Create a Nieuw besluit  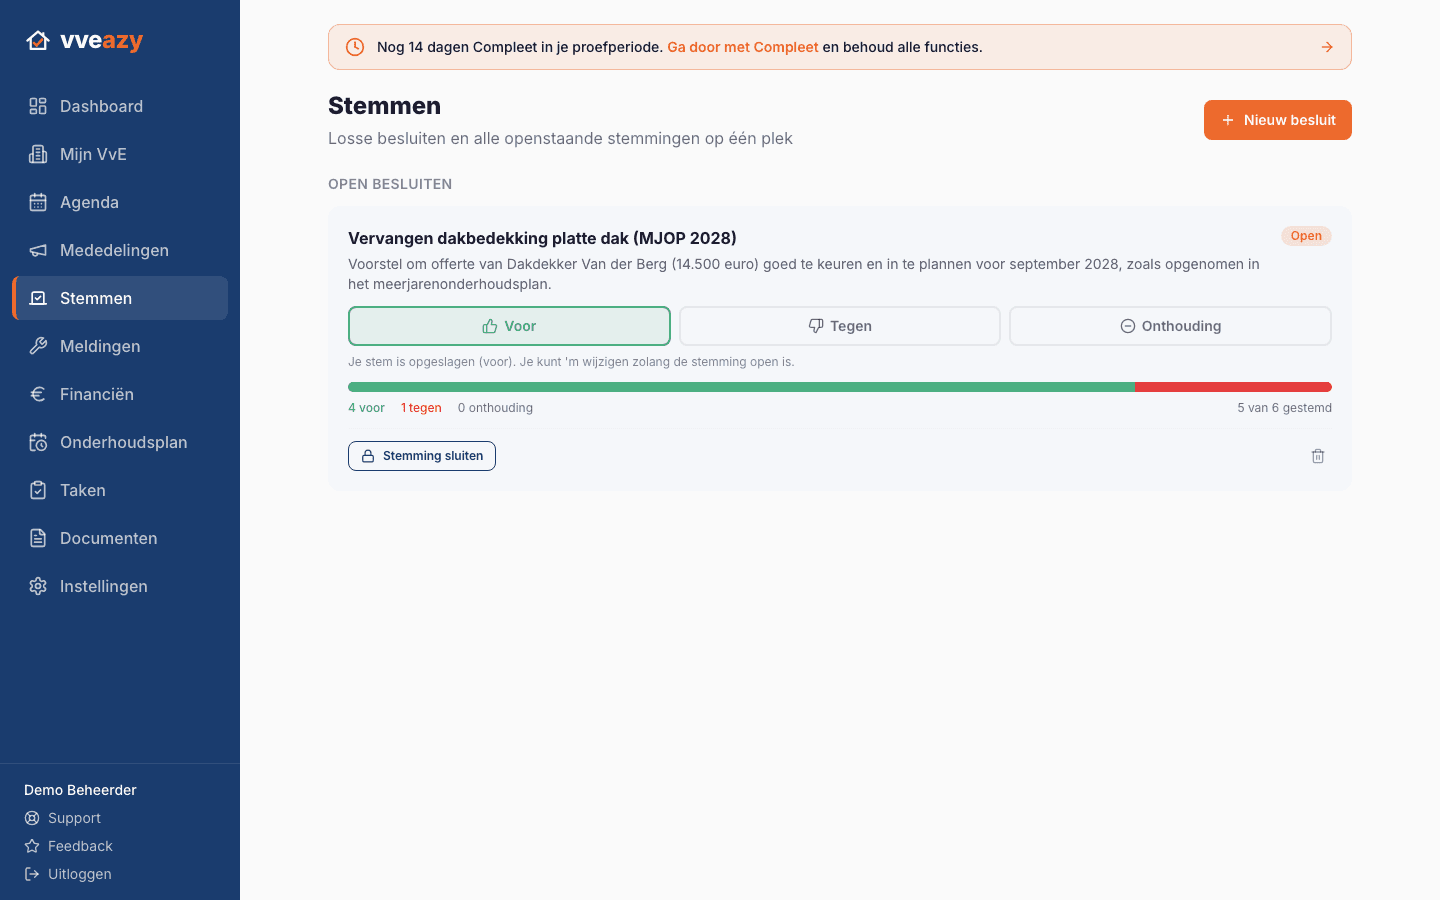(x=1278, y=120)
